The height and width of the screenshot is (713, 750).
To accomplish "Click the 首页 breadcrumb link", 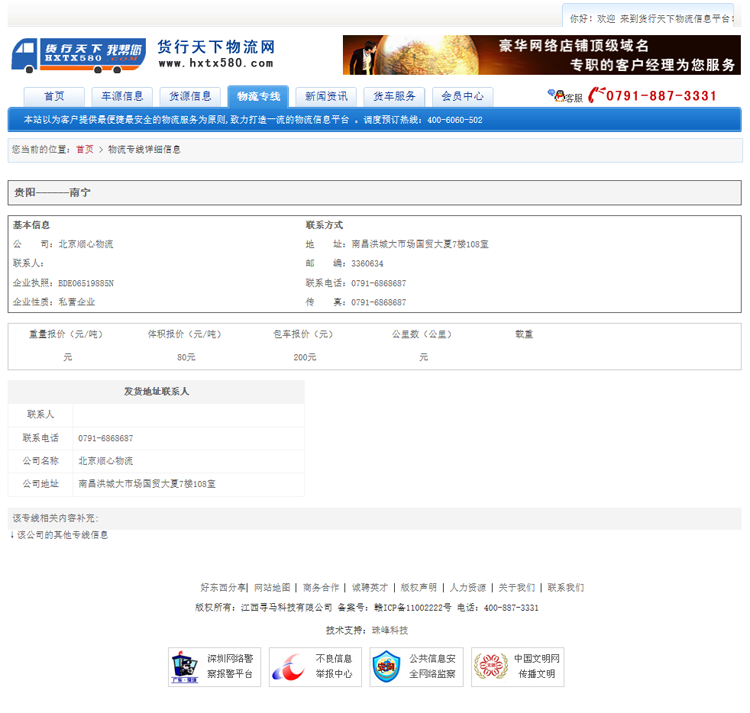I will pos(85,150).
